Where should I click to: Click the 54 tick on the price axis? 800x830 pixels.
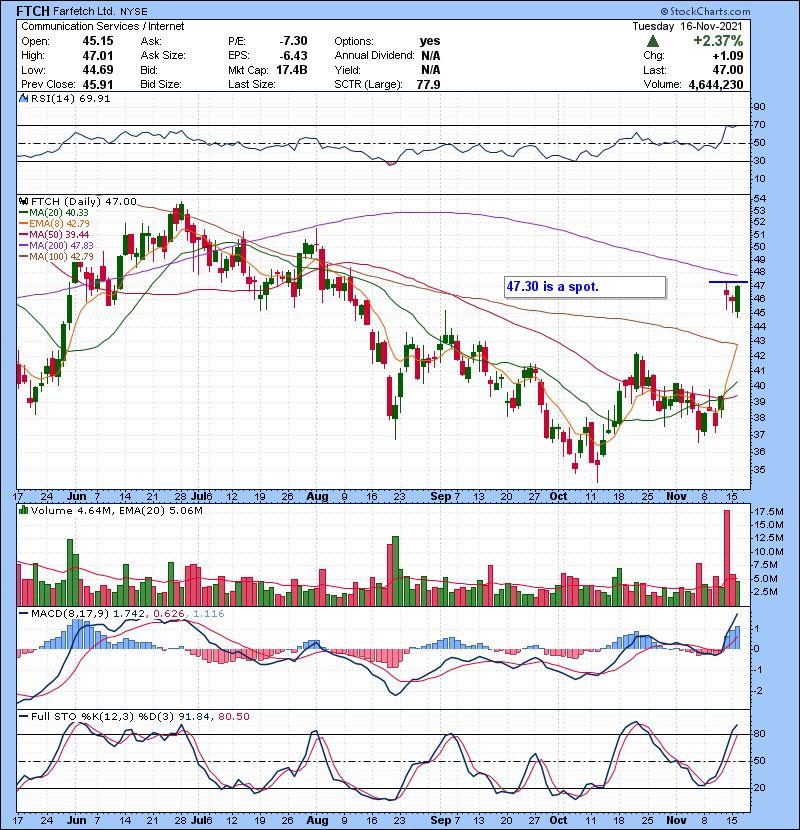pyautogui.click(x=760, y=199)
